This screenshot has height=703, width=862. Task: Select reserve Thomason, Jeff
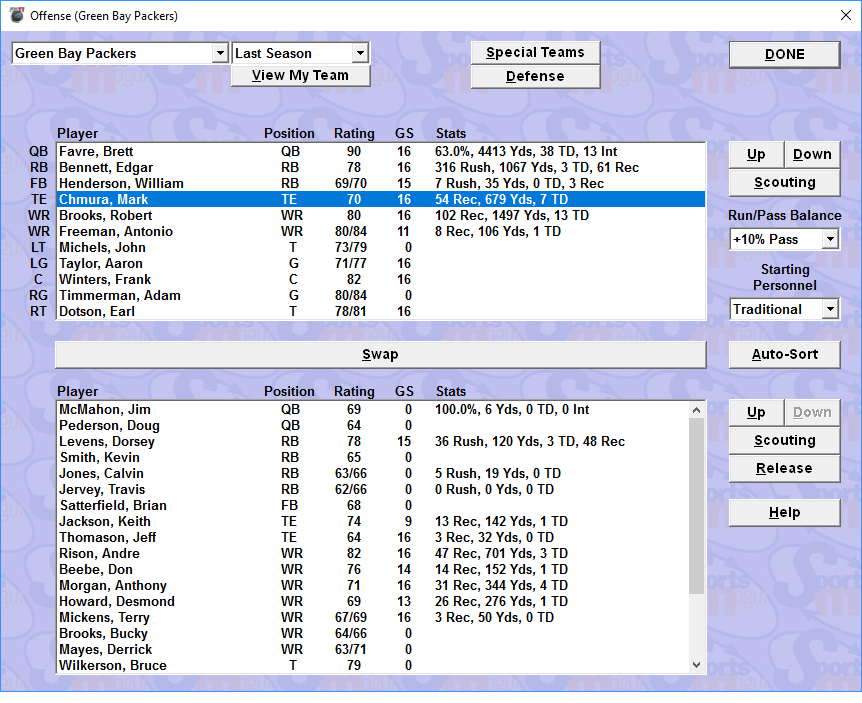pyautogui.click(x=373, y=537)
